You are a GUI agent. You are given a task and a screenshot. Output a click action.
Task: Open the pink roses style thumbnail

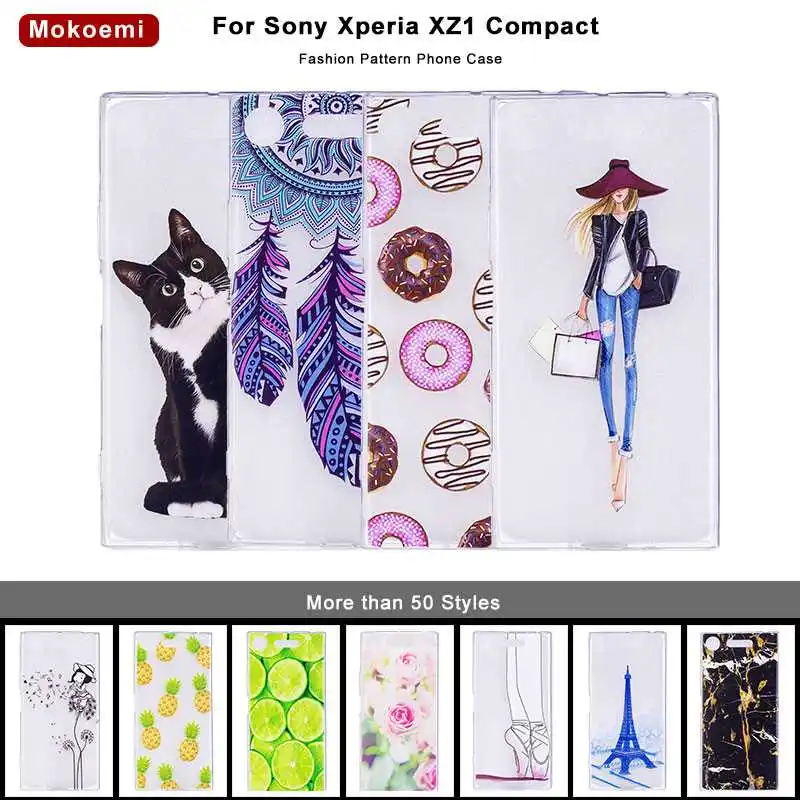click(x=399, y=710)
